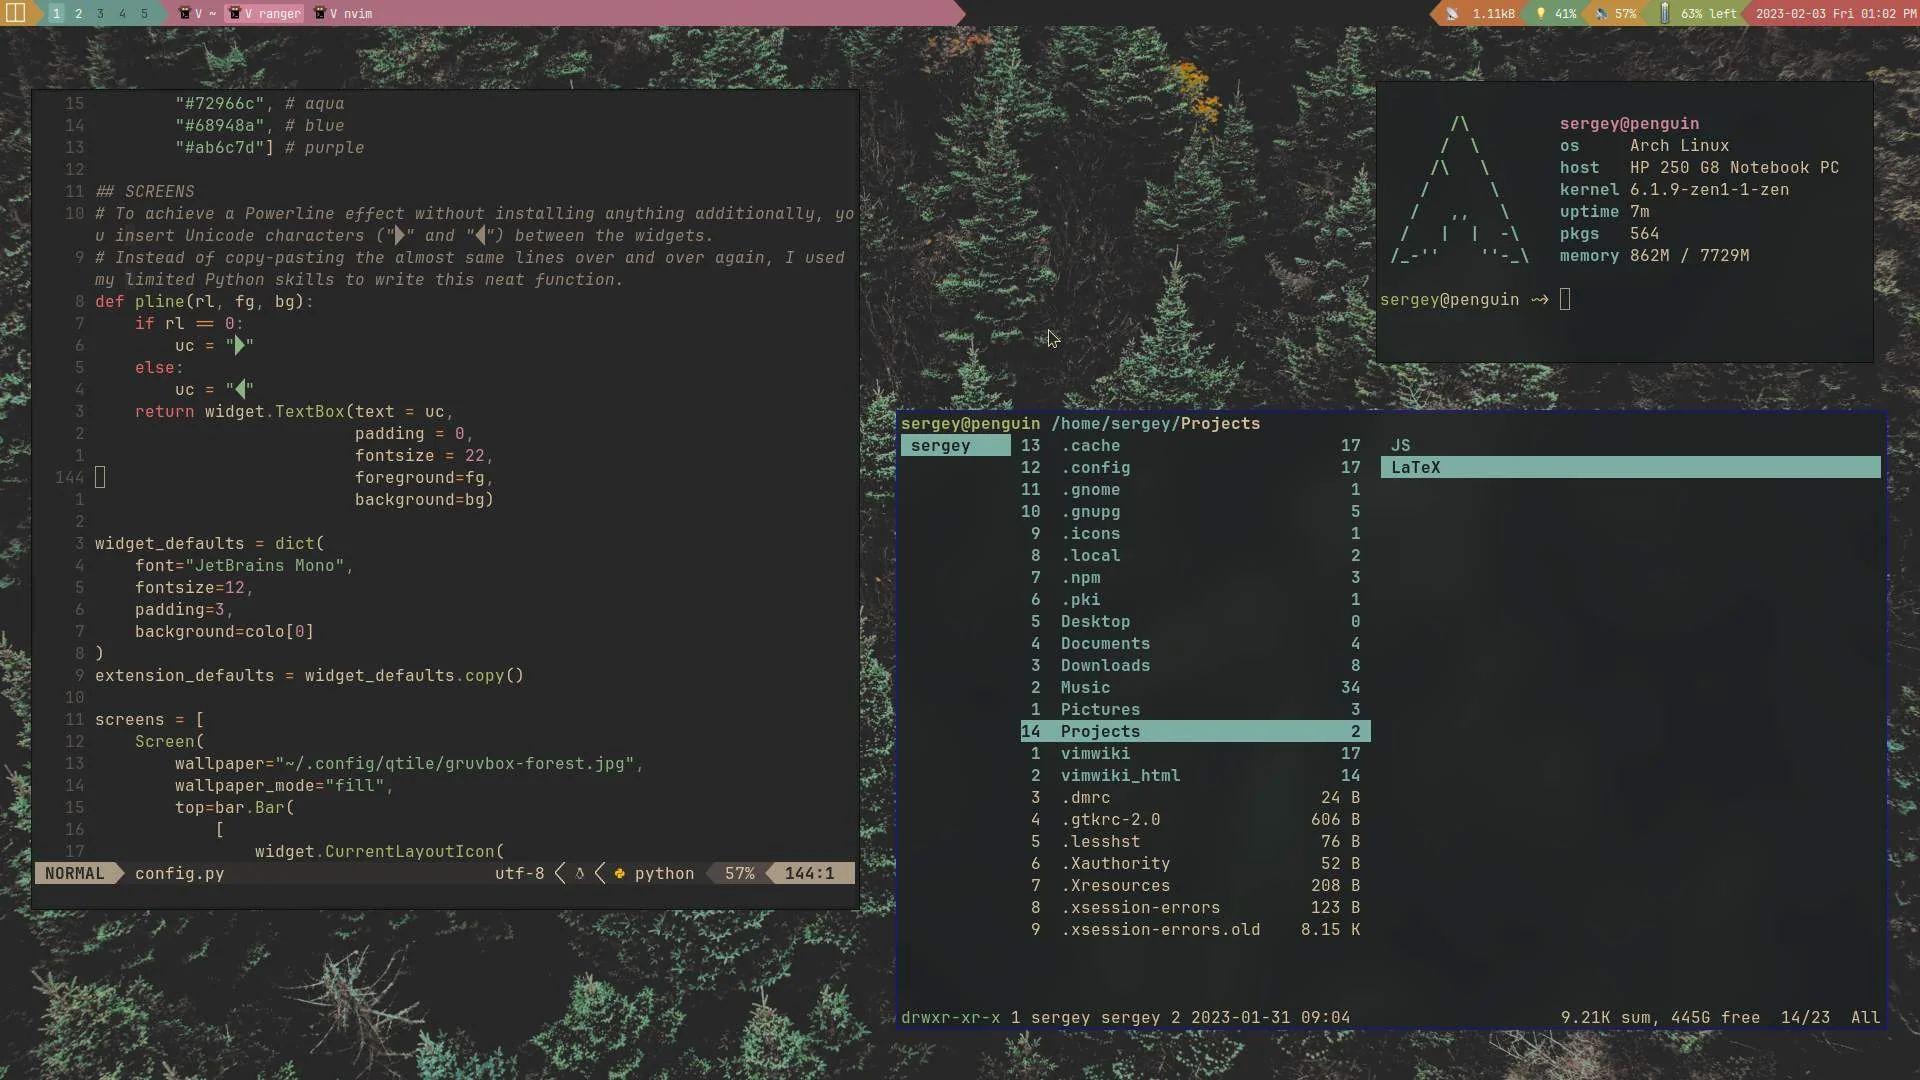1920x1080 pixels.
Task: Click the battery status icon
Action: tap(1664, 14)
